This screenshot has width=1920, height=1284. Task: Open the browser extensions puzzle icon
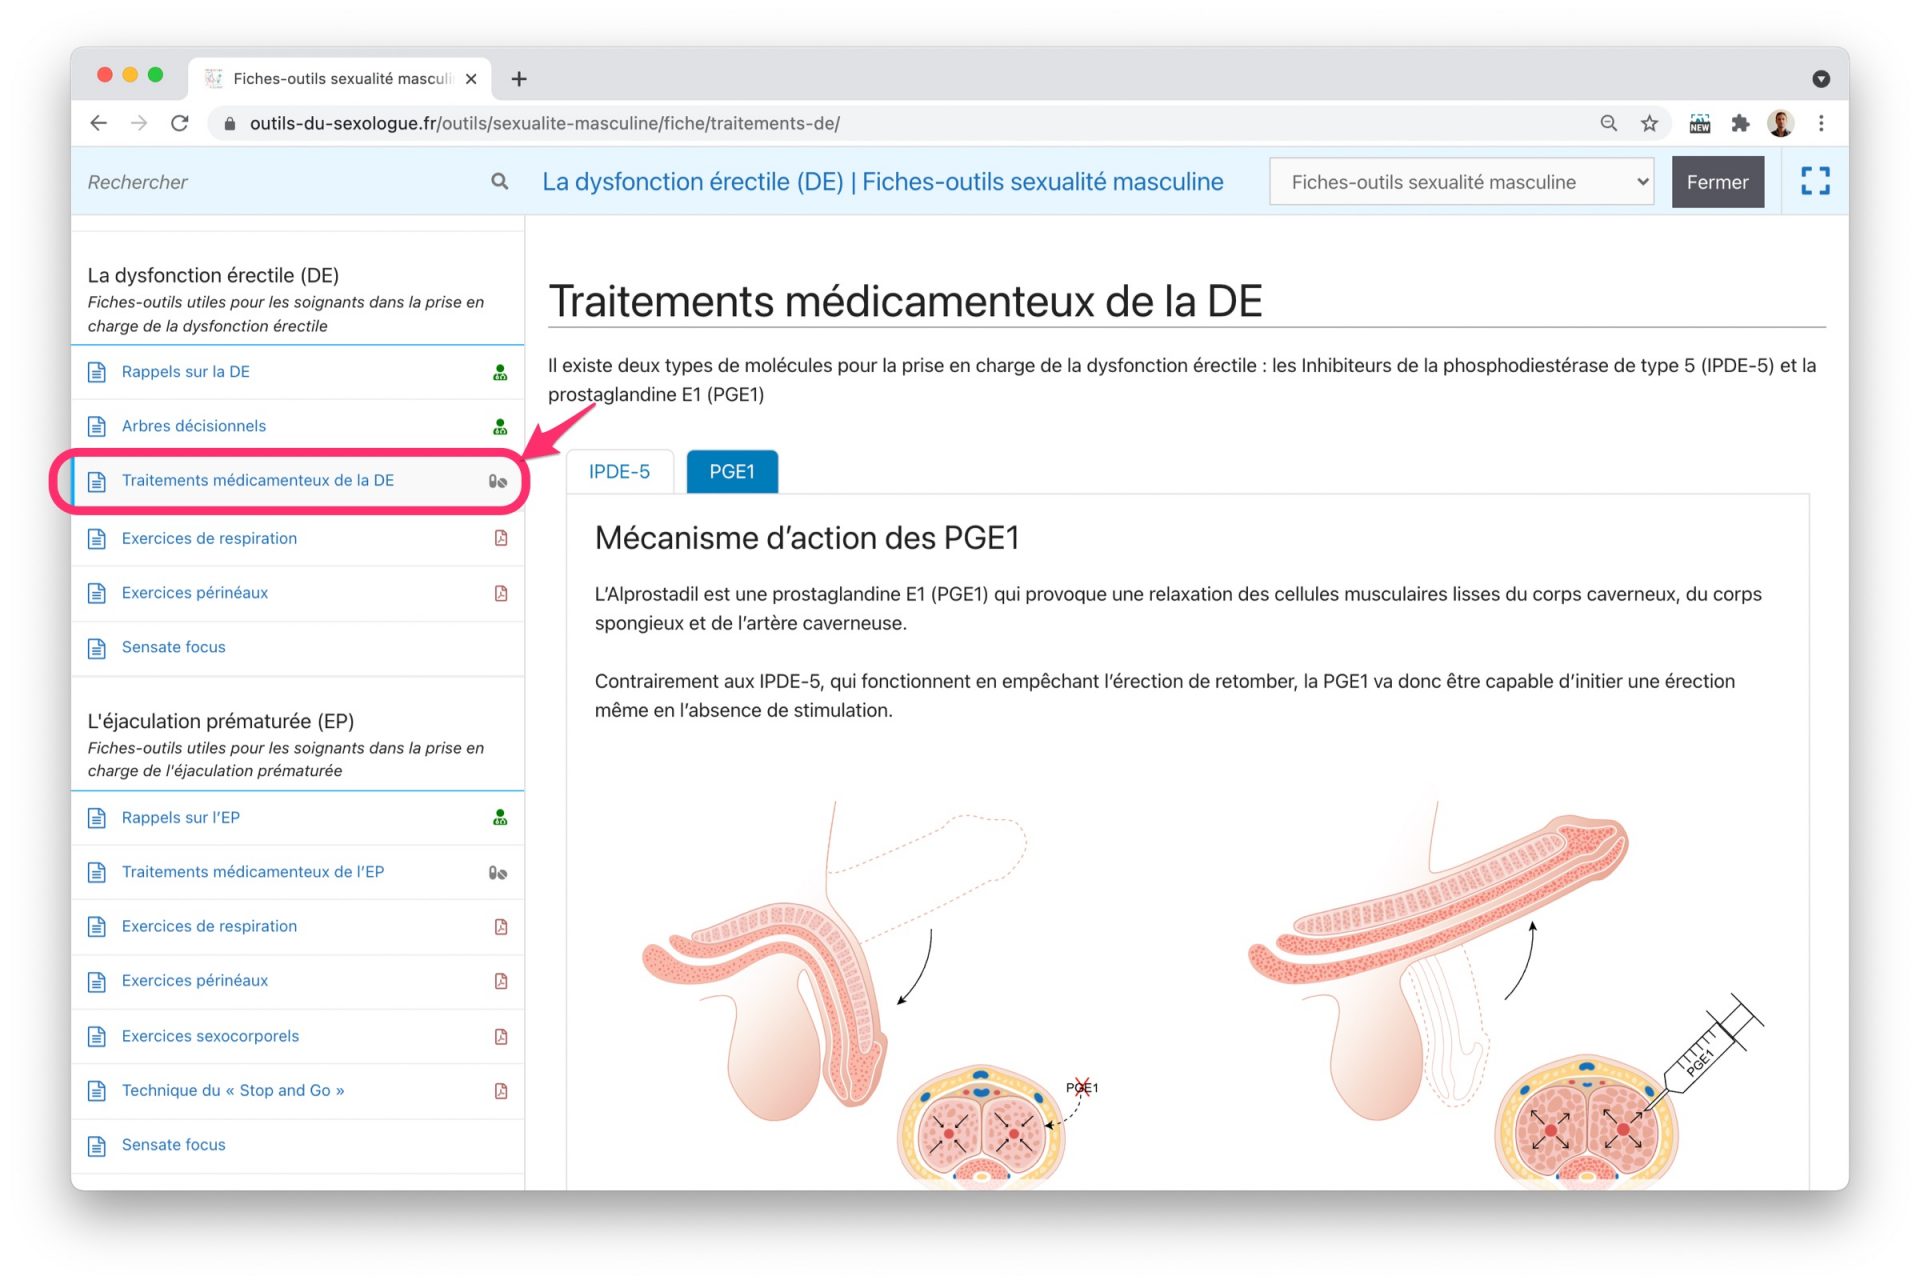tap(1740, 123)
